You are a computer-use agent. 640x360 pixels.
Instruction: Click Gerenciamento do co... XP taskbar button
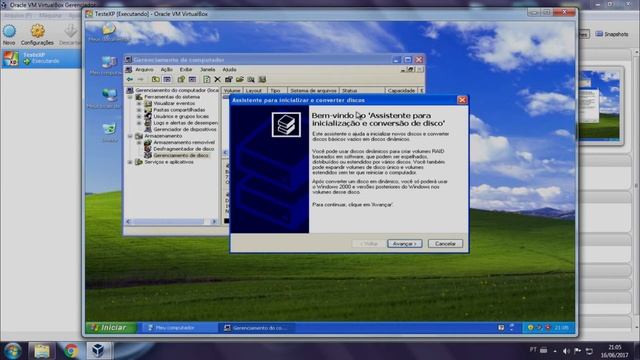[258, 328]
